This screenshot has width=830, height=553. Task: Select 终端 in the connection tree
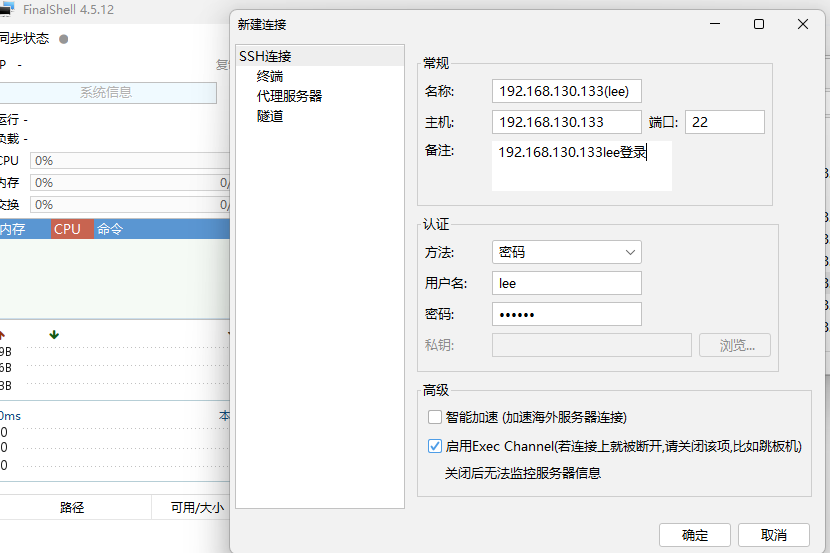click(270, 76)
